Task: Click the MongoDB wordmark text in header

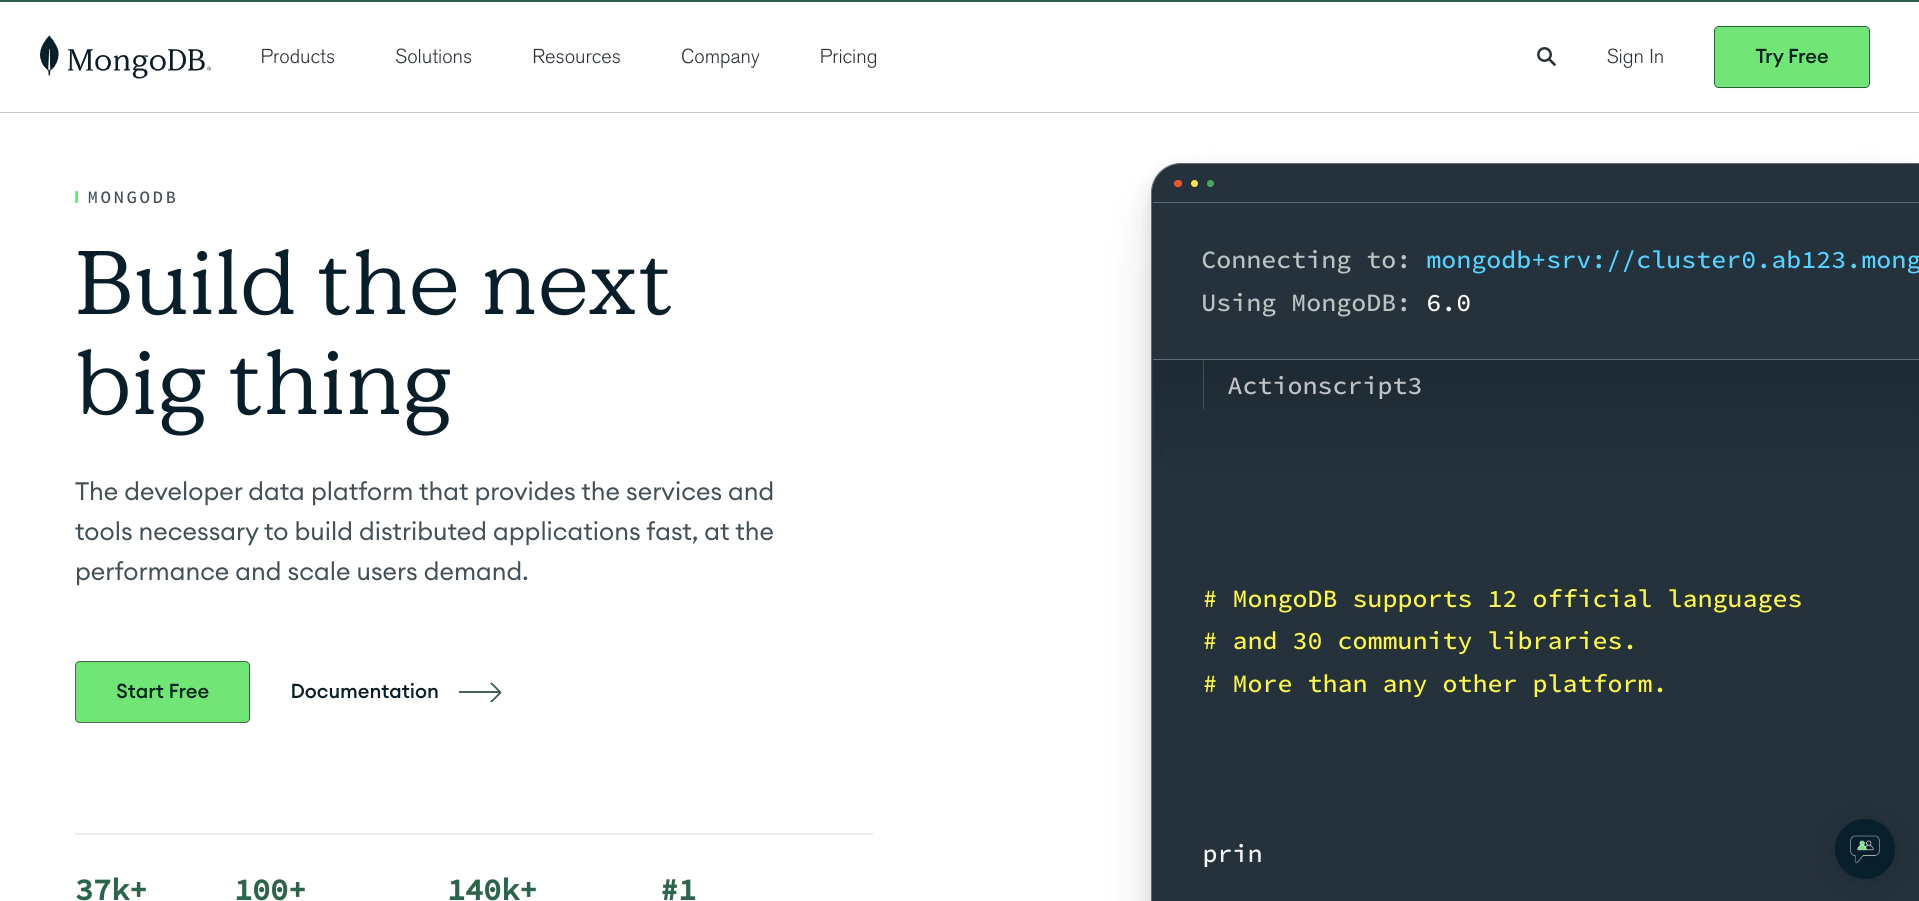Action: 138,60
